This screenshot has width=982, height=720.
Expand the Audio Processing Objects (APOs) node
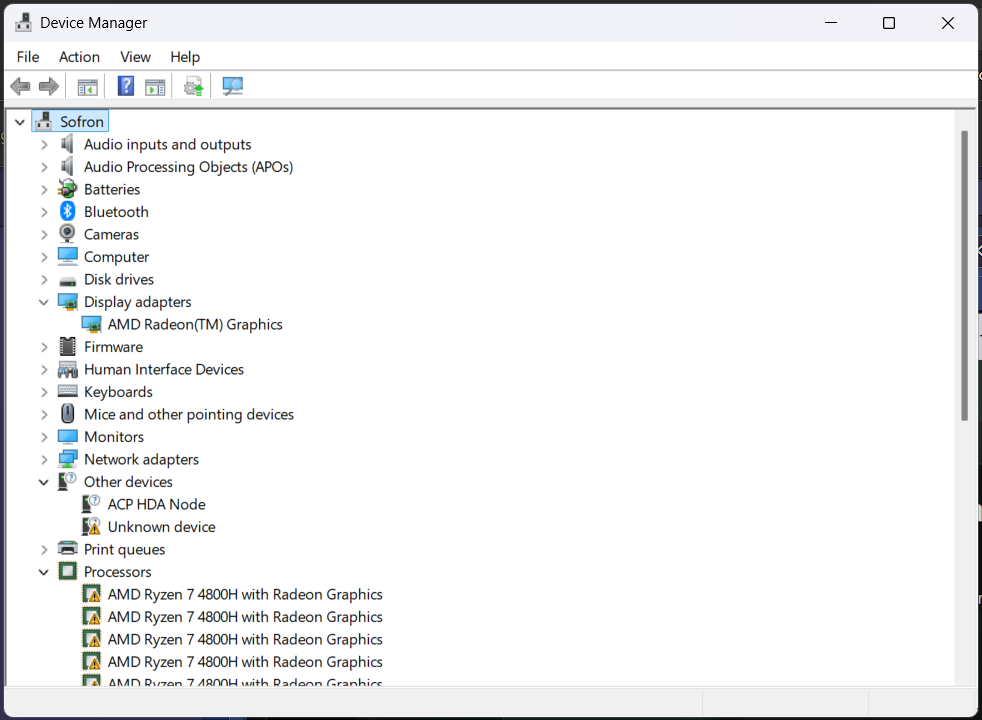tap(44, 167)
